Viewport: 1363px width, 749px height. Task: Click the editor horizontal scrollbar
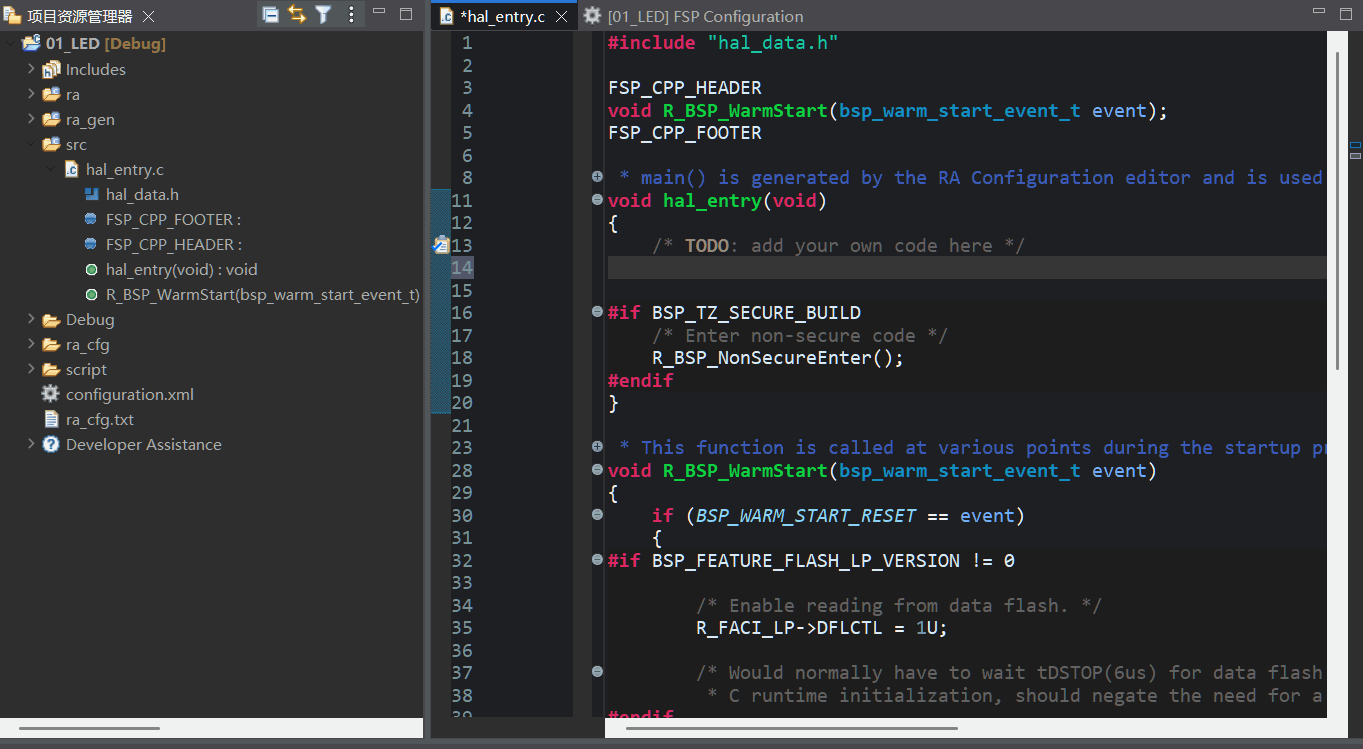791,727
